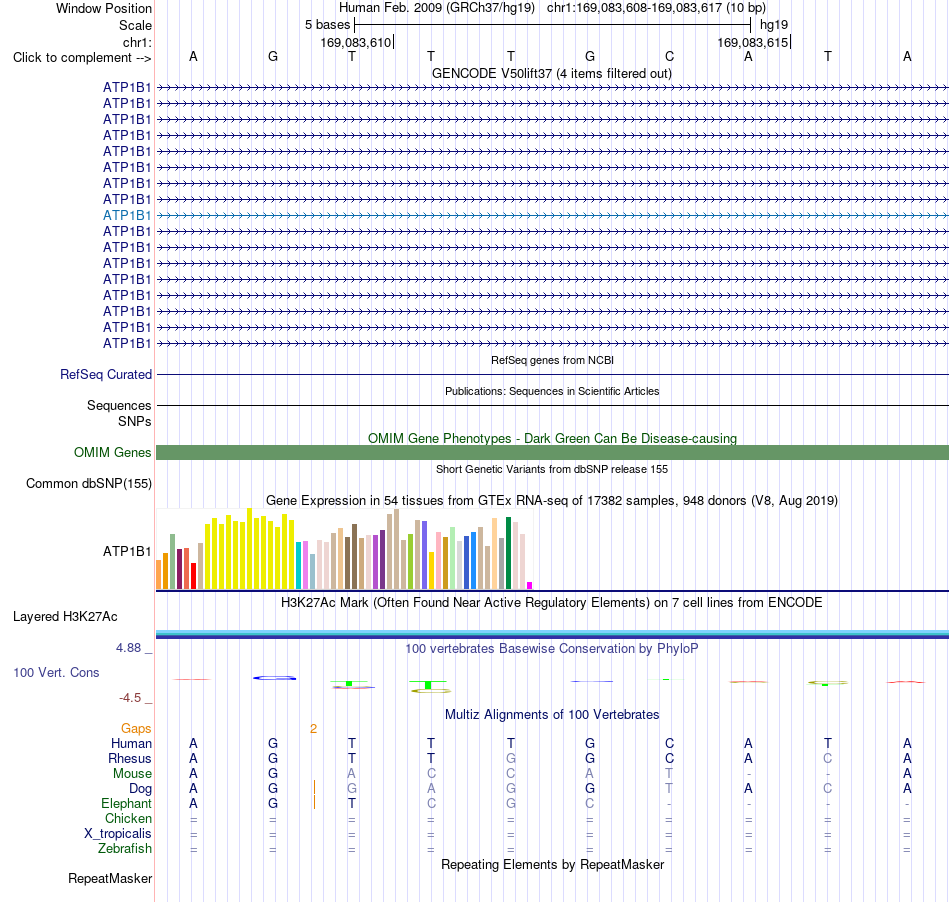Click the hg19 label beside the scale bar
Image resolution: width=950 pixels, height=902 pixels.
774,25
